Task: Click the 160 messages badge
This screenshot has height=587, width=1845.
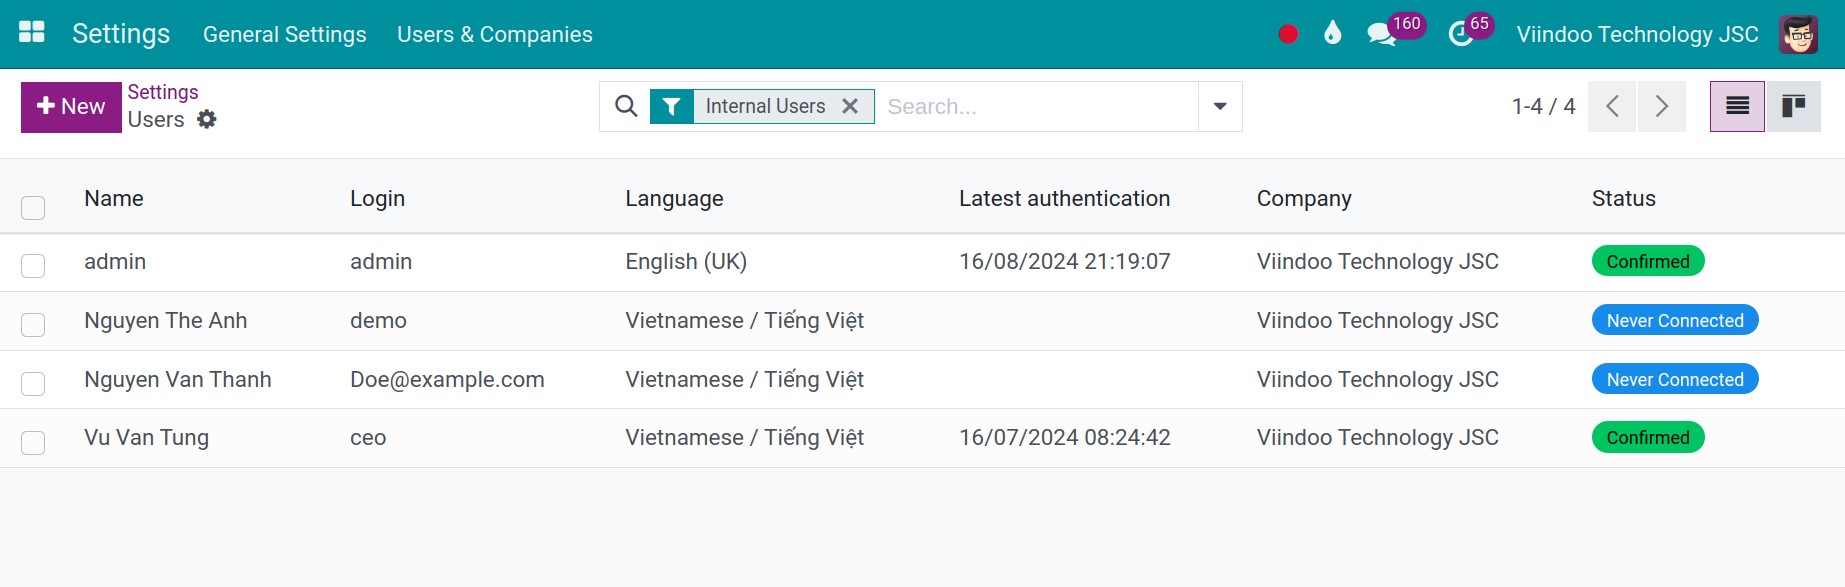Action: coord(1406,23)
